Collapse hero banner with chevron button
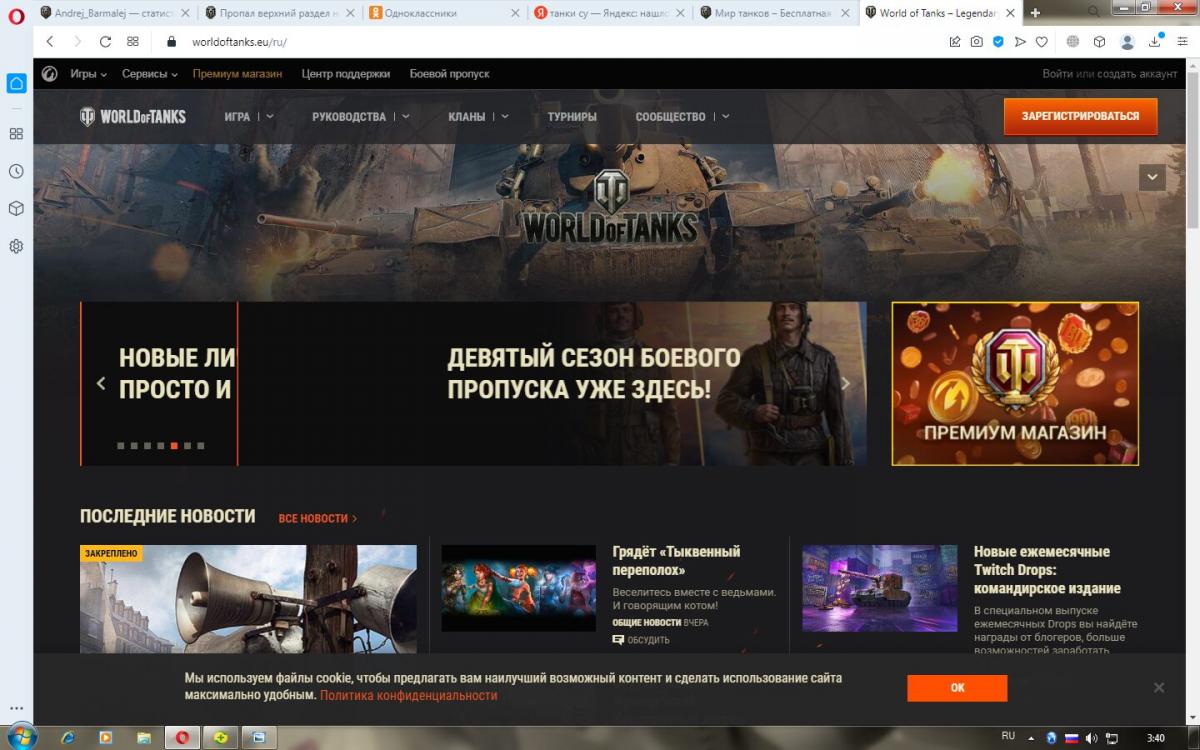This screenshot has width=1200, height=750. point(1152,177)
